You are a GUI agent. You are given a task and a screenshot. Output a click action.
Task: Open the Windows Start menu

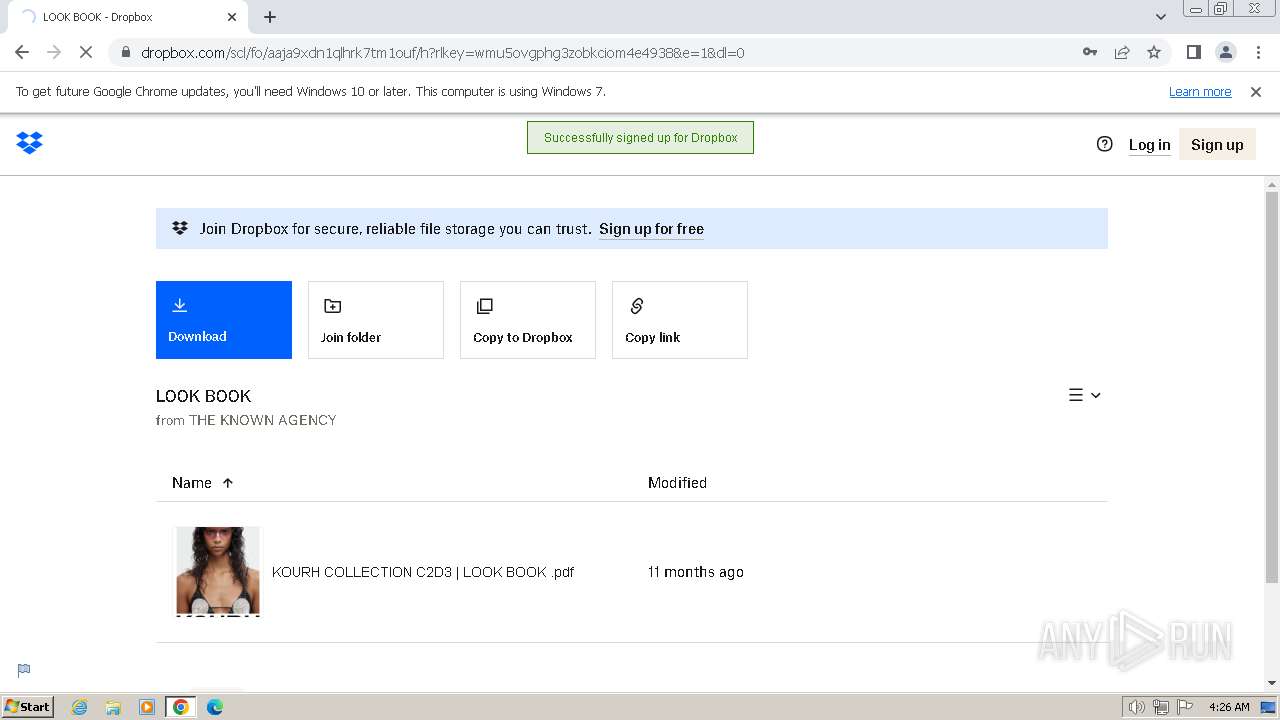(x=28, y=706)
